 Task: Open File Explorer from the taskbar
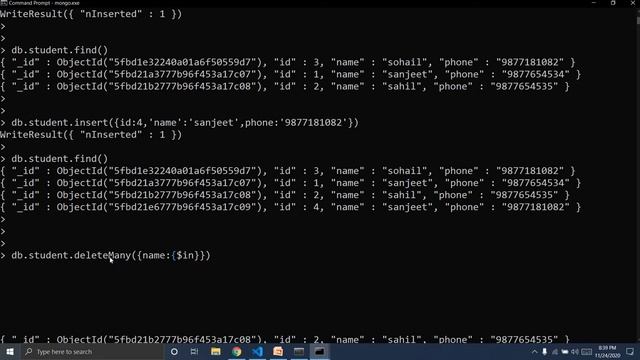click(216, 351)
